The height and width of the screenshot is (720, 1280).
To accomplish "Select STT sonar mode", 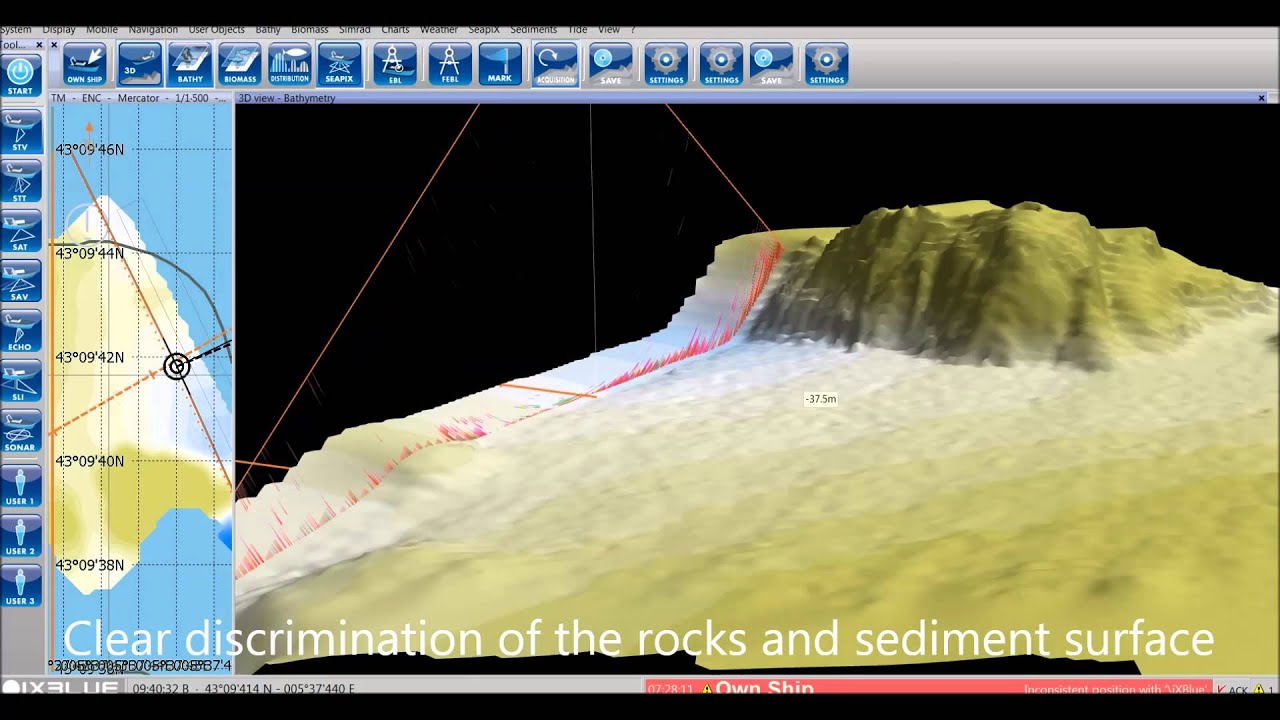I will coord(20,182).
